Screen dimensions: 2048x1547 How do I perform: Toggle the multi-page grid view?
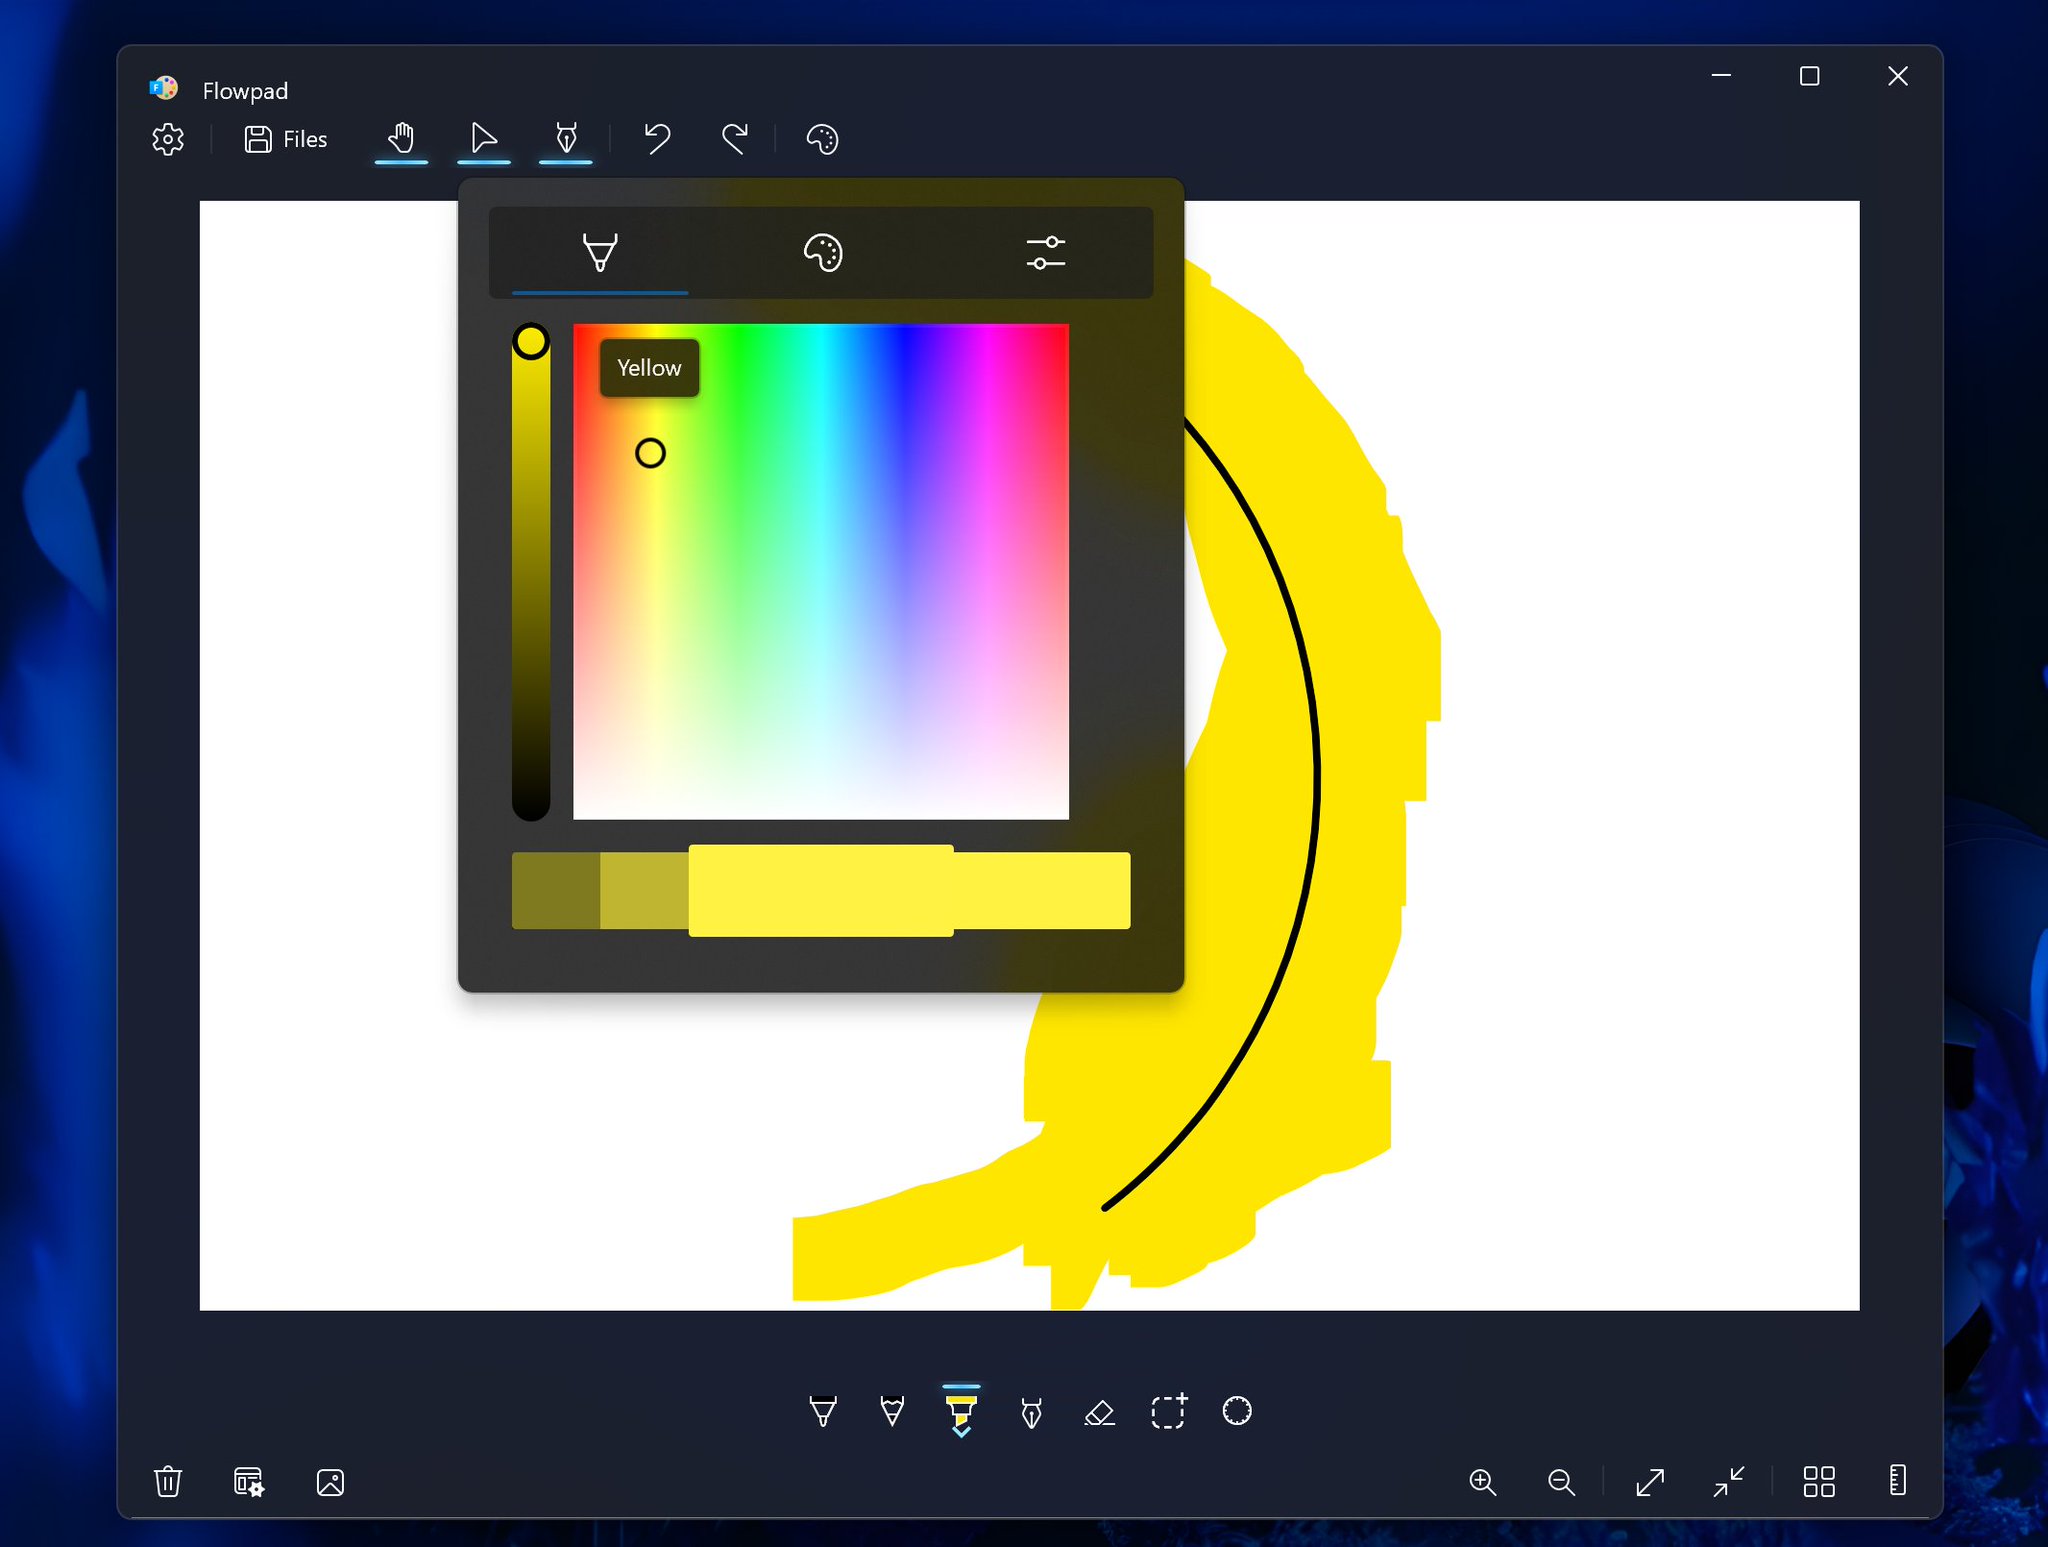[x=1820, y=1483]
